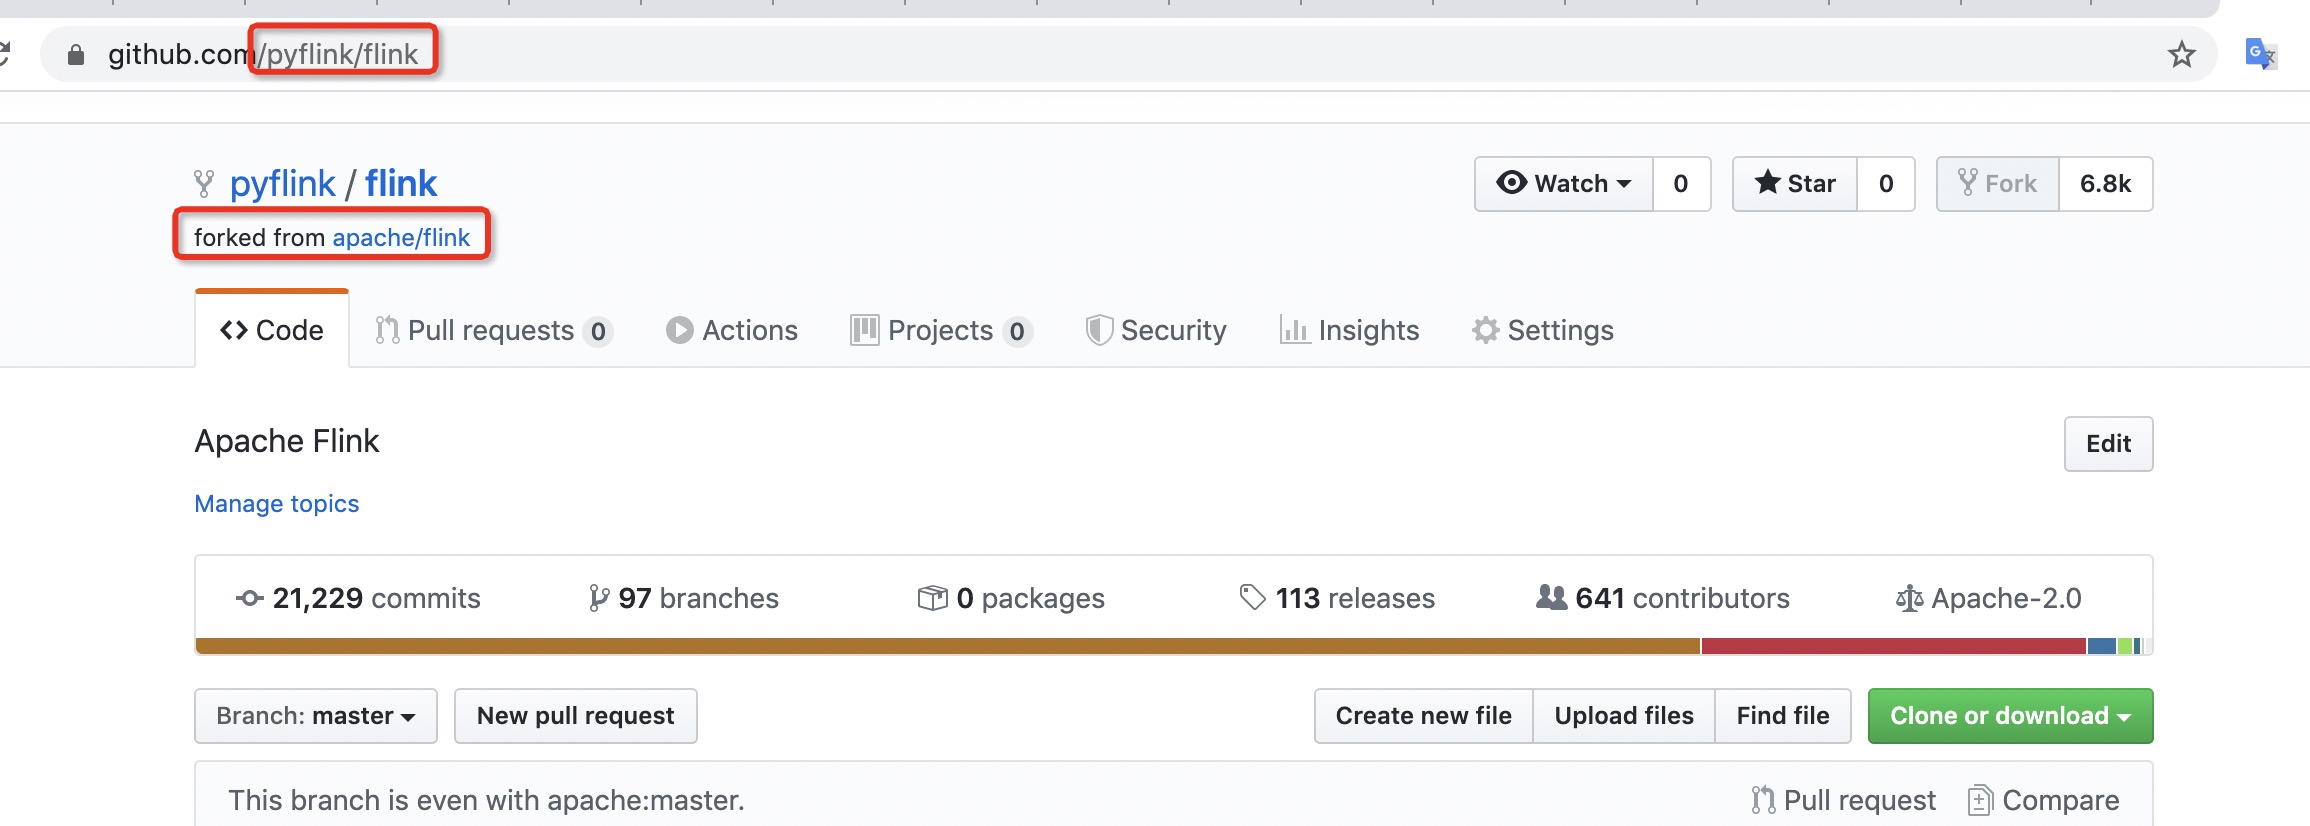Click Upload files button

[x=1624, y=716]
